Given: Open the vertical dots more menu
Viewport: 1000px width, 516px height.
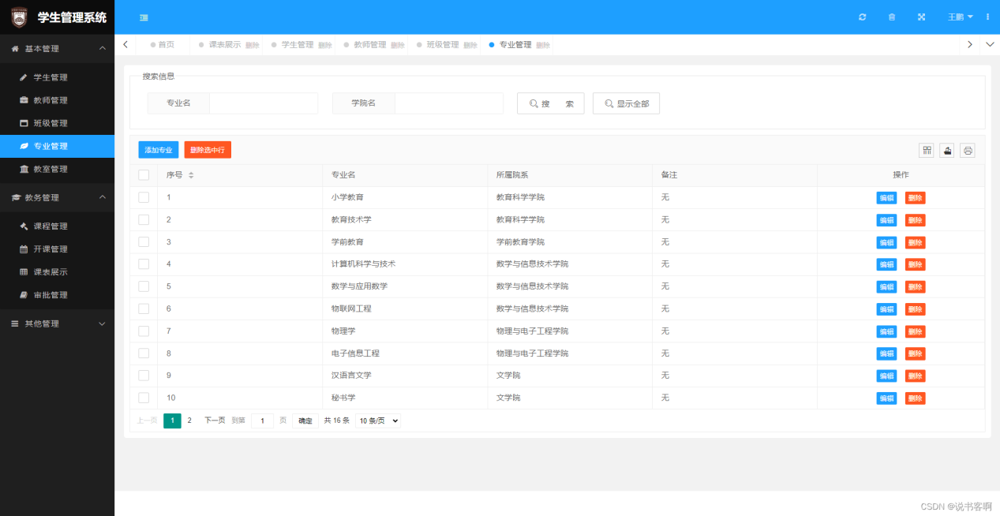Looking at the screenshot, I should [x=987, y=17].
